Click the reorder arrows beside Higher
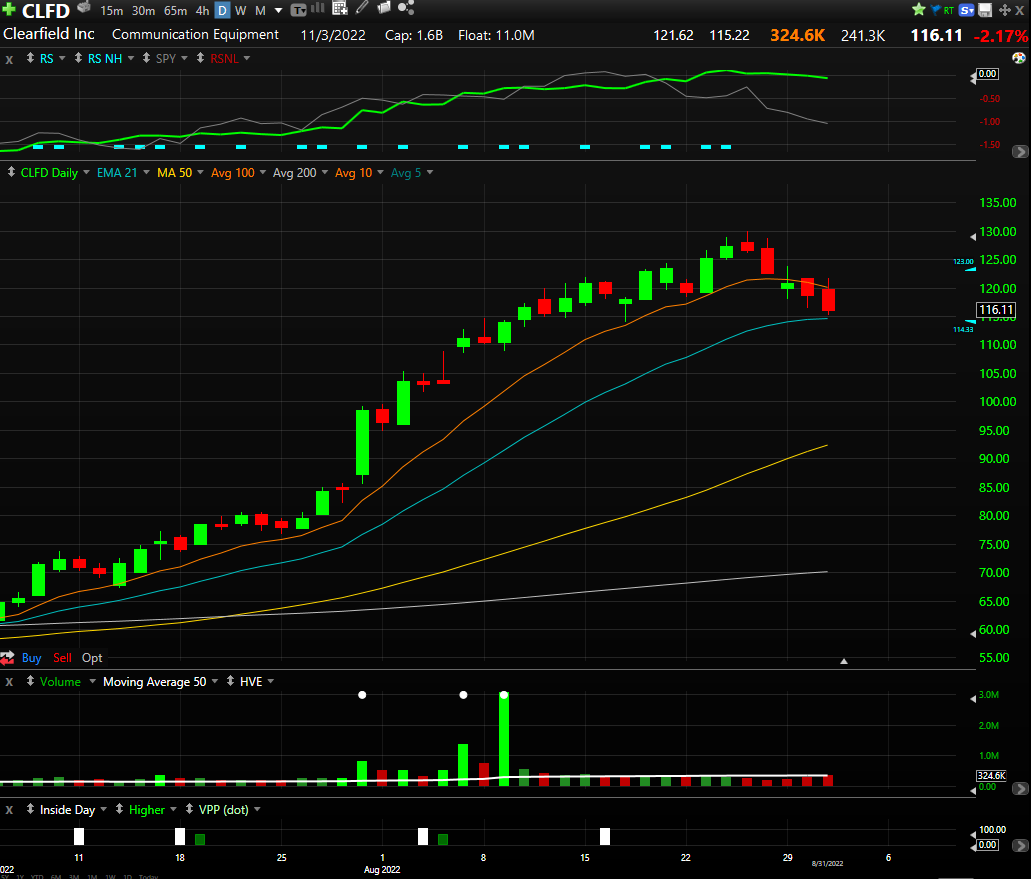 tap(119, 809)
